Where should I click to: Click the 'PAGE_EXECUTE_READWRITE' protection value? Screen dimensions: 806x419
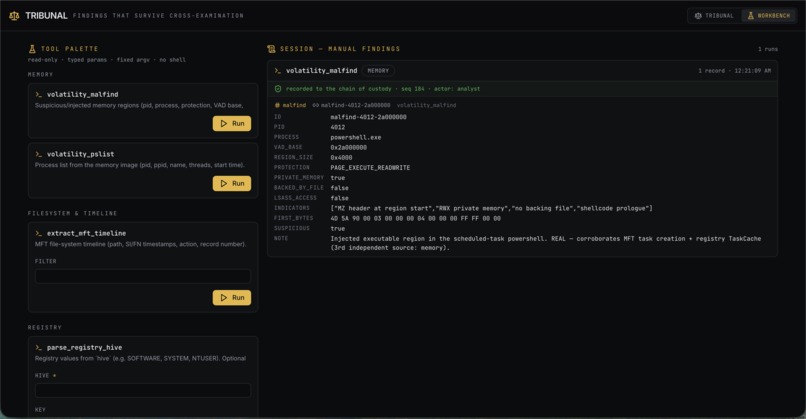(x=370, y=168)
